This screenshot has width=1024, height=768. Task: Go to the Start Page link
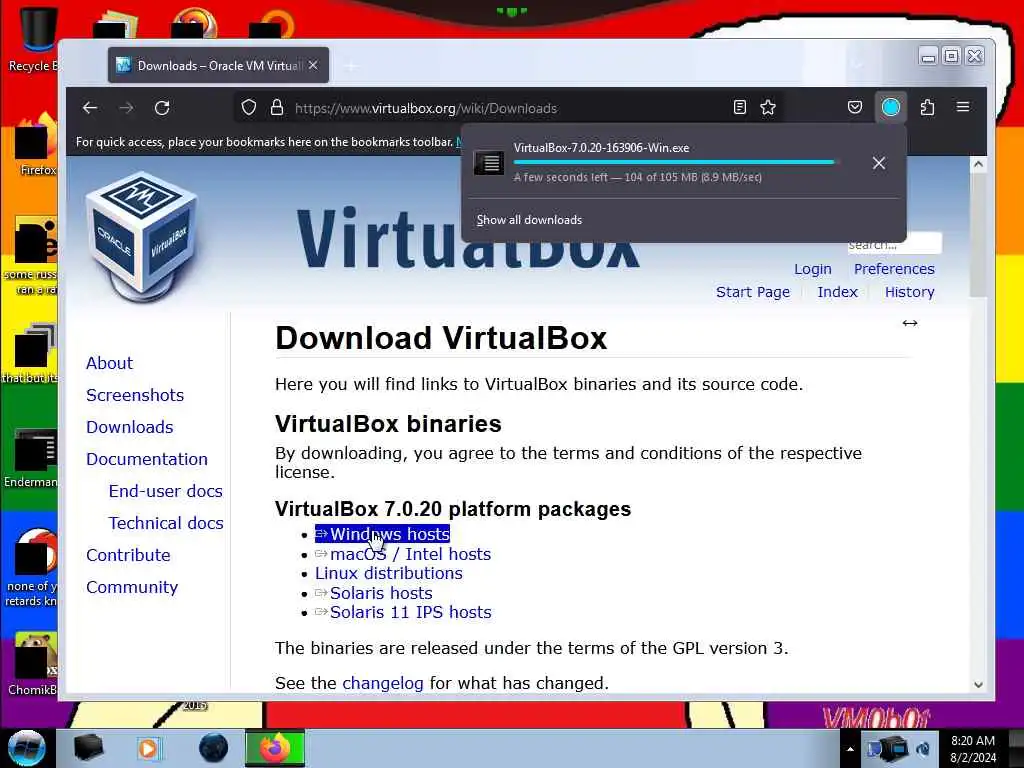753,292
